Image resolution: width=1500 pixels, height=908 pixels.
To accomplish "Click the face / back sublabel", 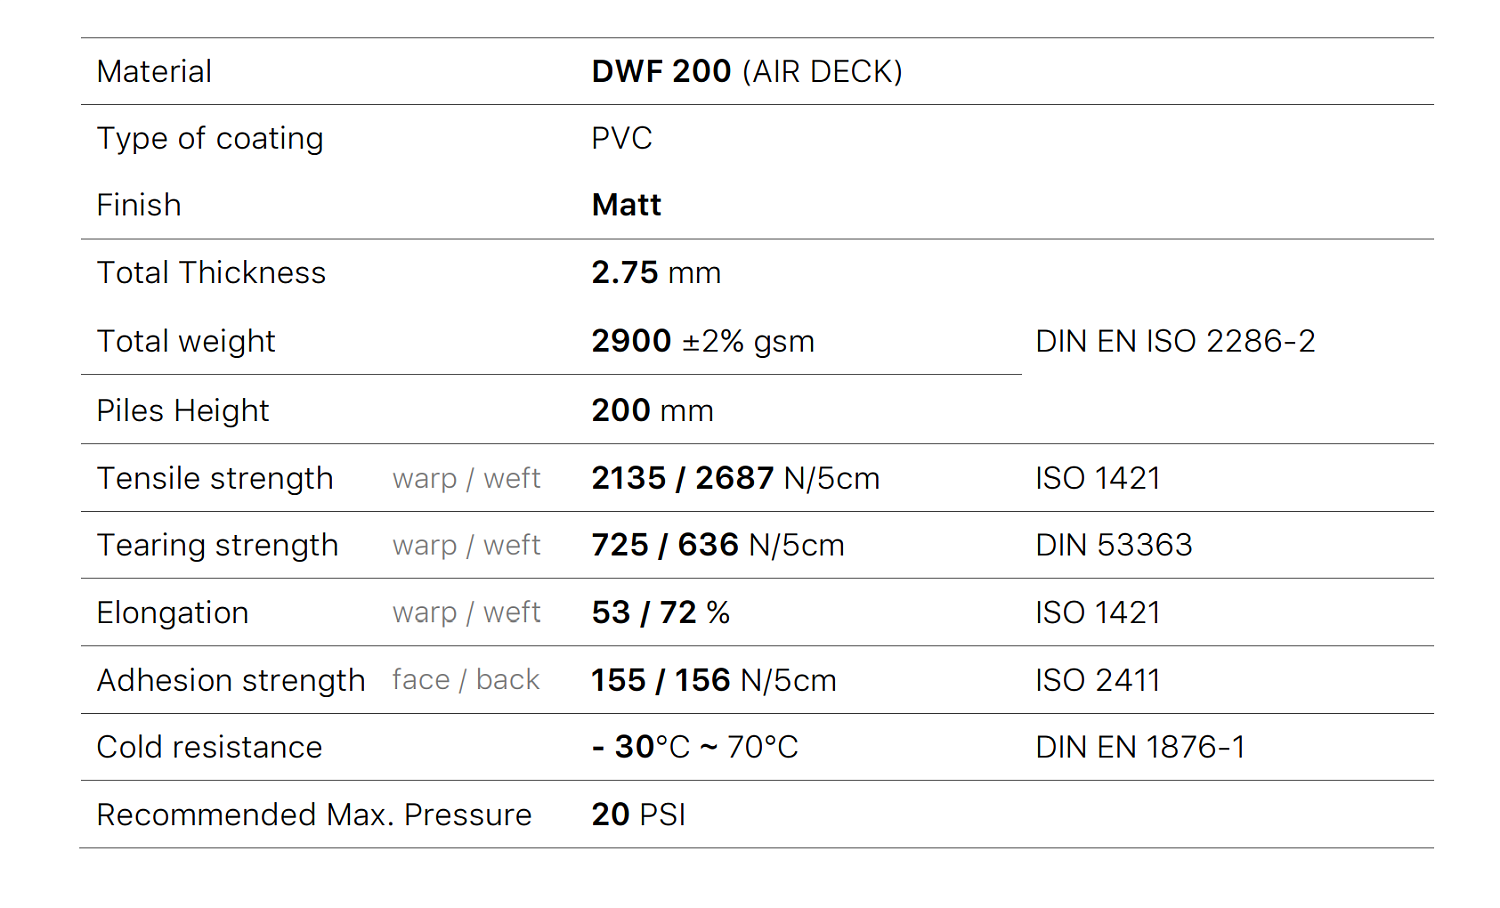I will 465,680.
